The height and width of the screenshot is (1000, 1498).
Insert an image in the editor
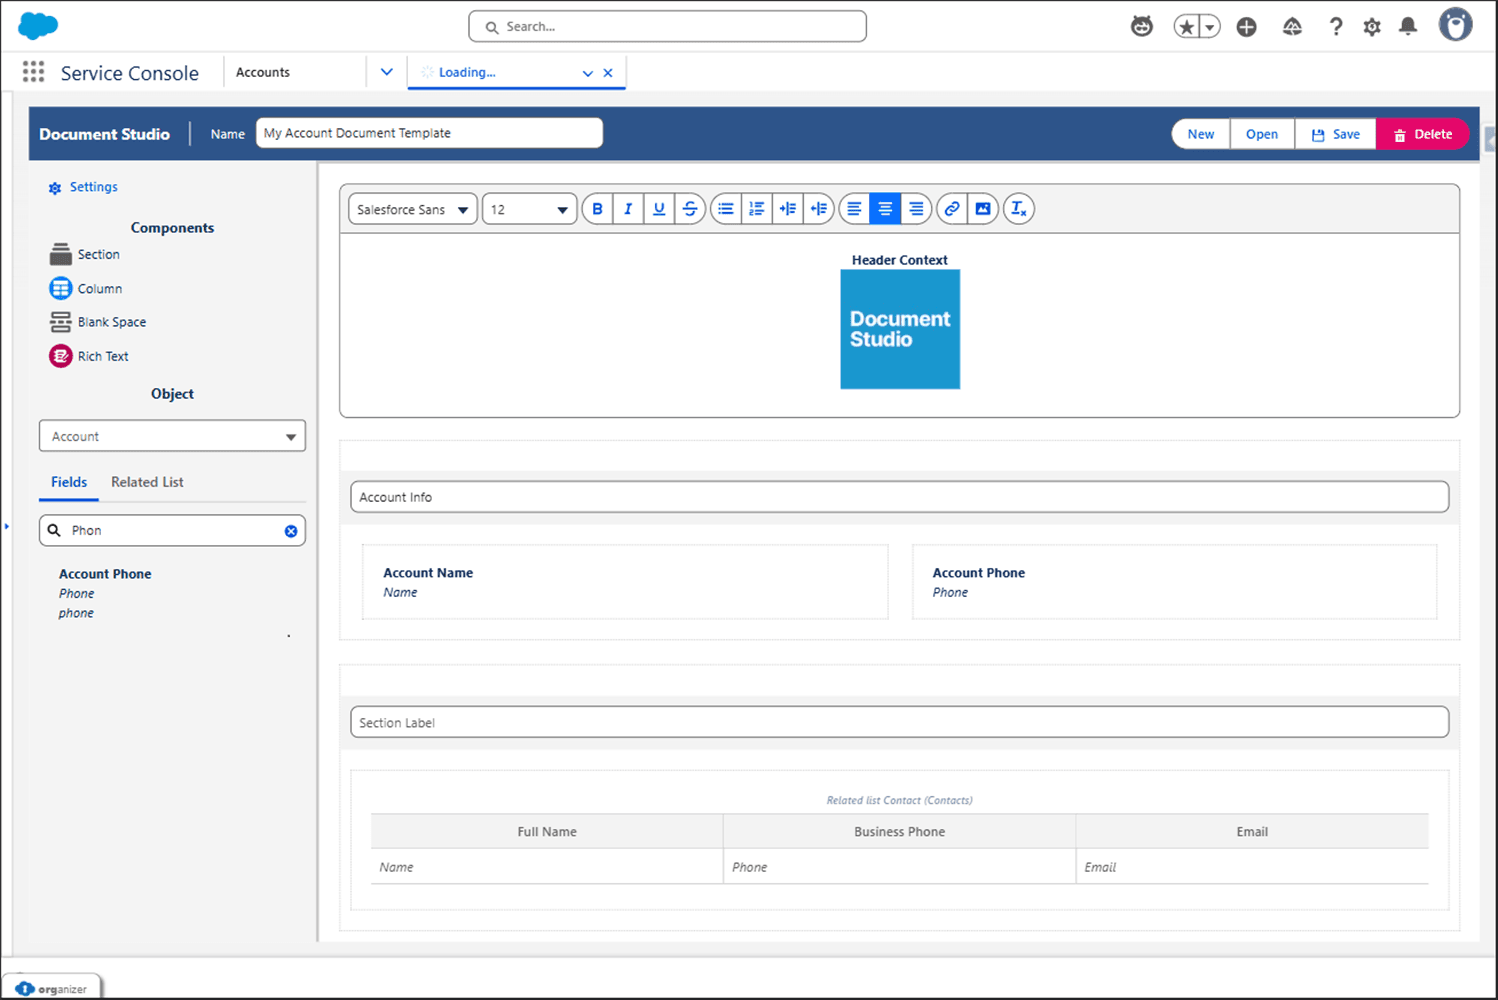[x=983, y=209]
